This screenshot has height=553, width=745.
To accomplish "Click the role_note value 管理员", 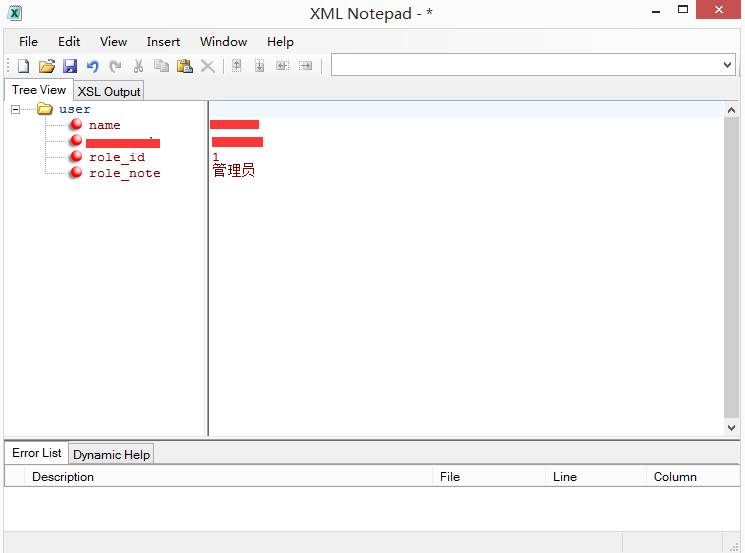I will point(233,170).
